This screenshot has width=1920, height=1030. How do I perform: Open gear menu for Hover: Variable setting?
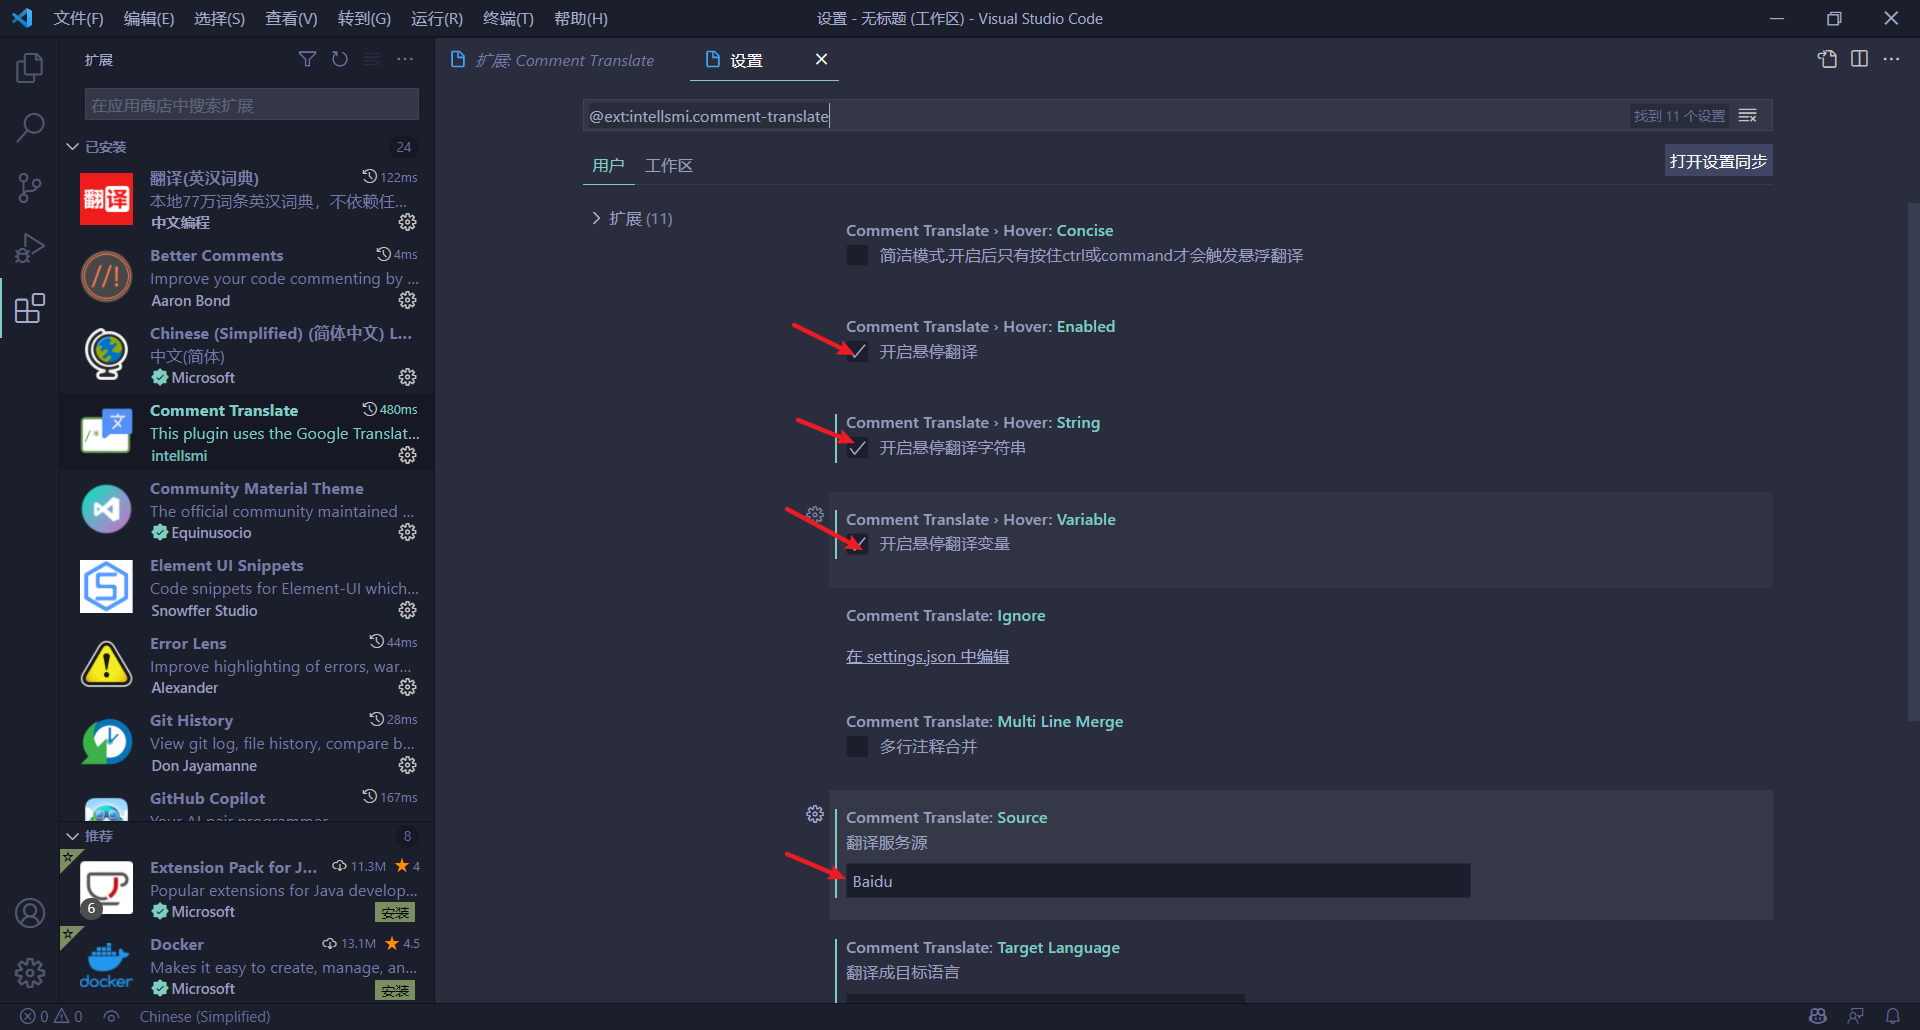tap(815, 515)
